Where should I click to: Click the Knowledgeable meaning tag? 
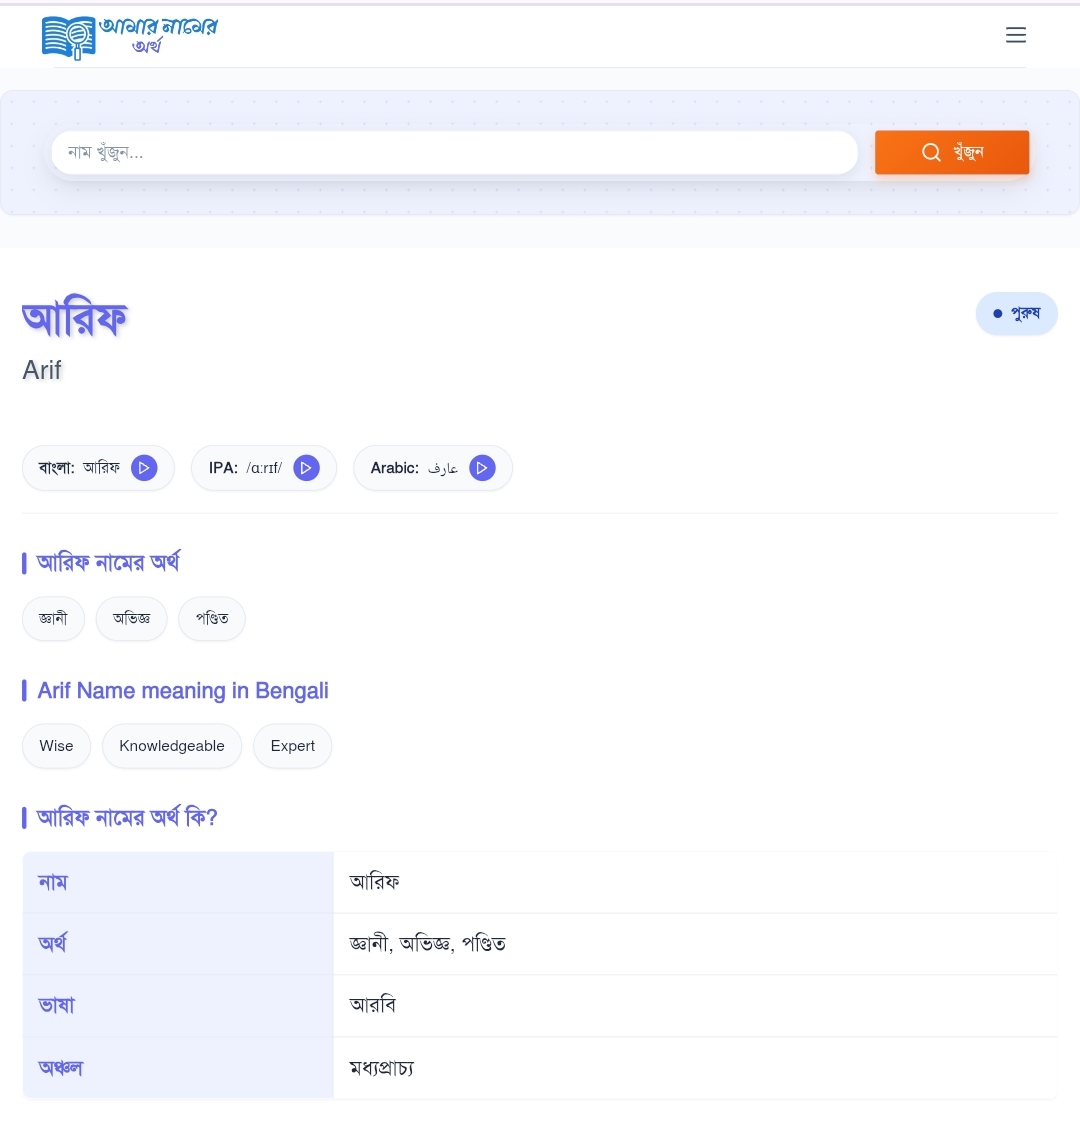(x=172, y=746)
